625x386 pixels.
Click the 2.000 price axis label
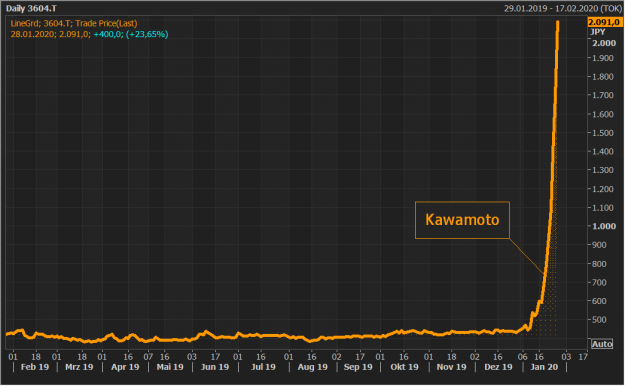tap(604, 43)
